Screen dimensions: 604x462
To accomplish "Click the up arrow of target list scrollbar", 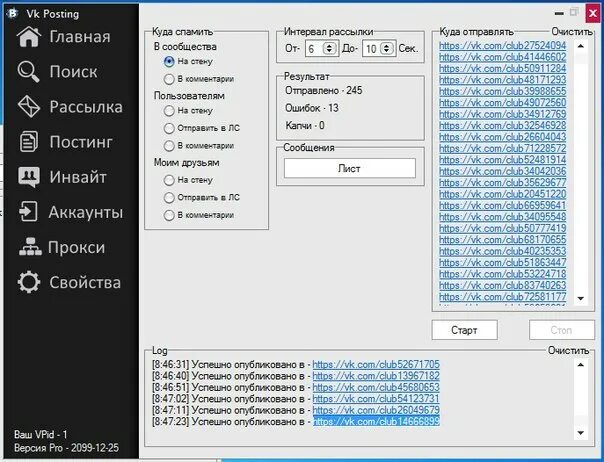I will click(x=581, y=46).
